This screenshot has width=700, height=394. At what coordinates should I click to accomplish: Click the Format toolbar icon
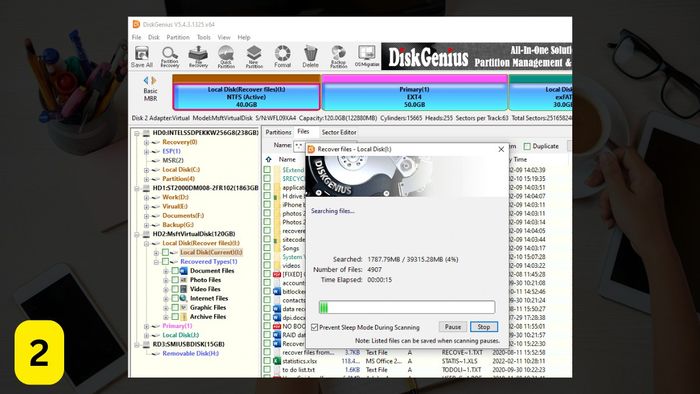click(x=282, y=57)
